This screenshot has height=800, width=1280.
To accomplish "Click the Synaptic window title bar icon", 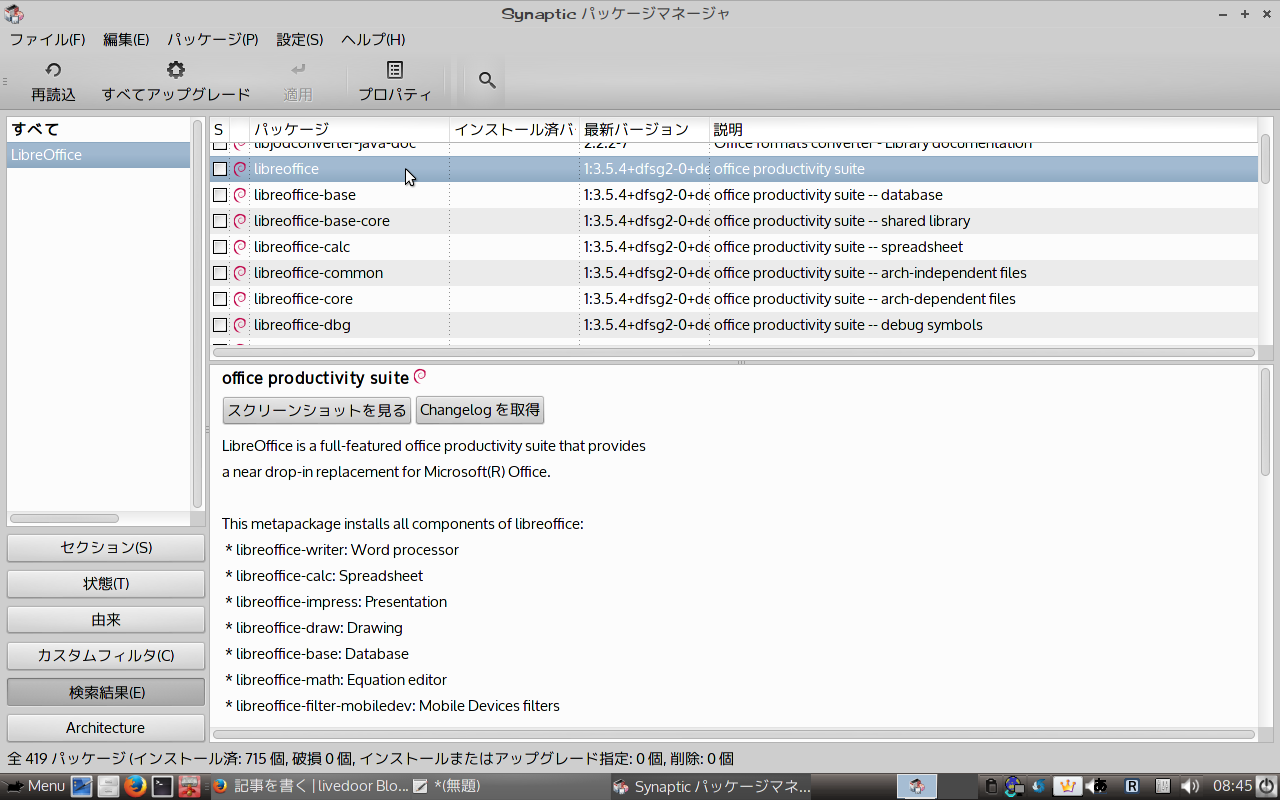I will 13,14.
